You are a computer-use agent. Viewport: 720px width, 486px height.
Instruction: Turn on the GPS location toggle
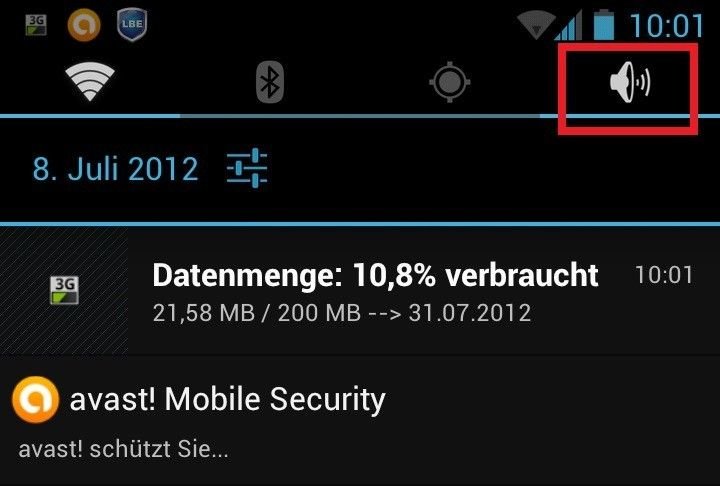click(450, 82)
